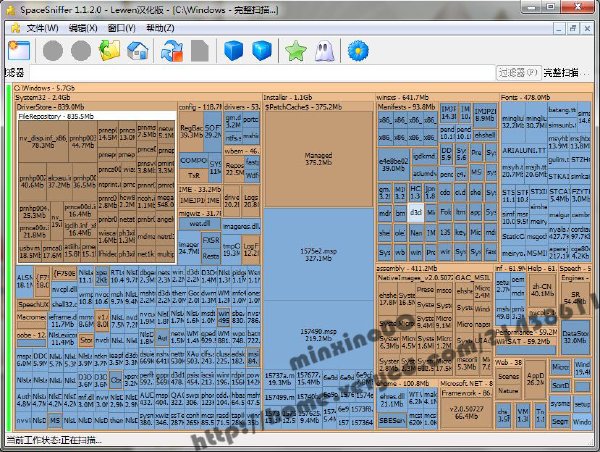The width and height of the screenshot is (600, 452).
Task: Click the ehome - 100.8Mb header
Action: click(x=406, y=383)
